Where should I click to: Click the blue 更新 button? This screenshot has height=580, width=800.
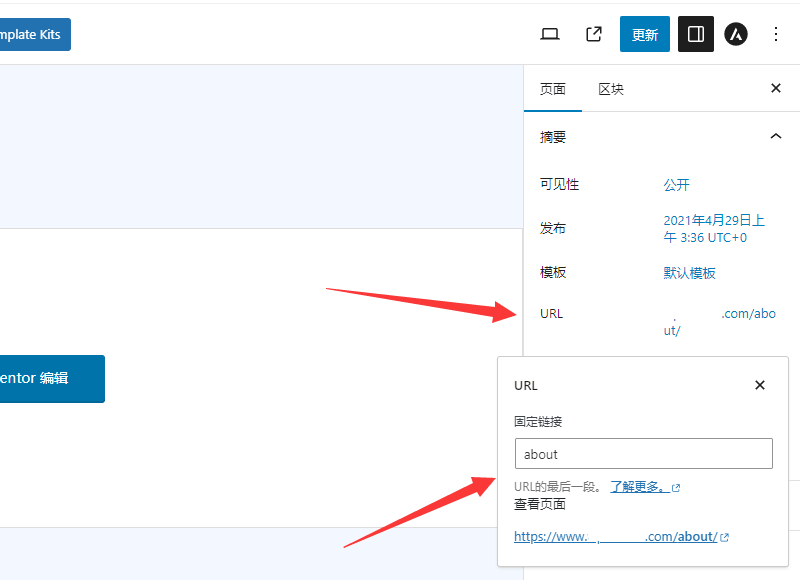644,33
